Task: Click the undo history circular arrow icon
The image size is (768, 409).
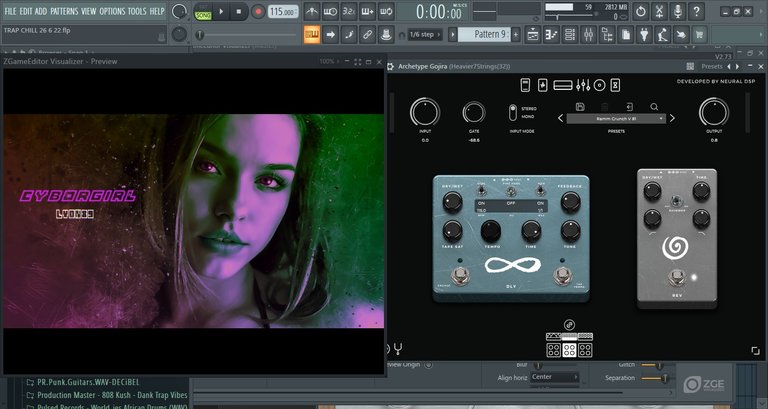Action: tap(640, 11)
